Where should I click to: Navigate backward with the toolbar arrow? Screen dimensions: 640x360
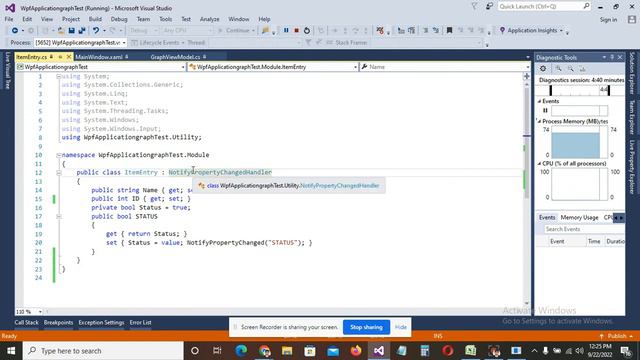(x=15, y=30)
